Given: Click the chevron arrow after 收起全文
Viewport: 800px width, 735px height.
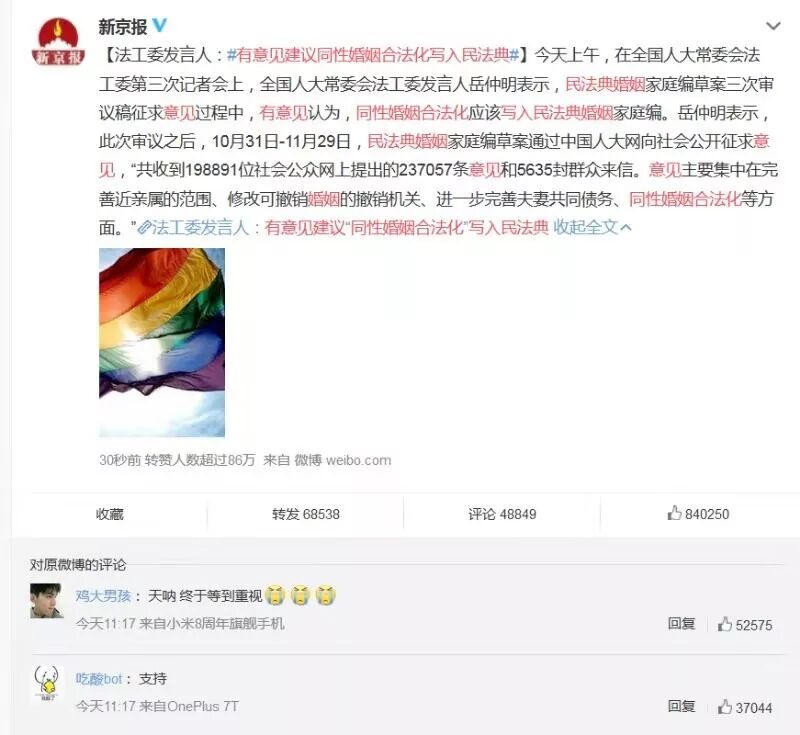Looking at the screenshot, I should click(626, 227).
